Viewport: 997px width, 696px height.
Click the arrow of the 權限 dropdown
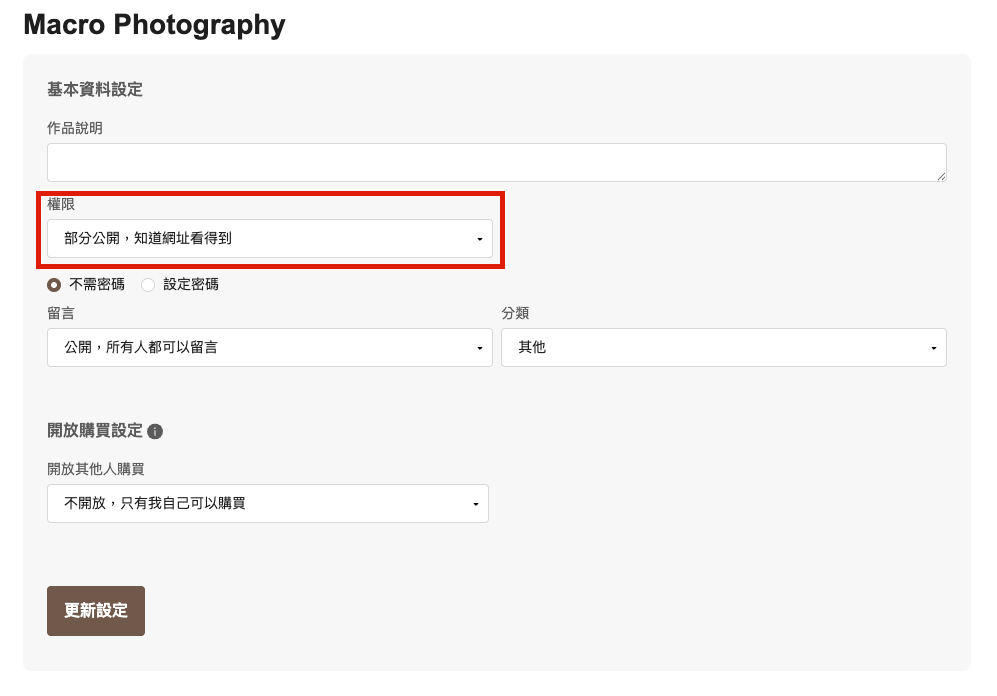(x=479, y=239)
